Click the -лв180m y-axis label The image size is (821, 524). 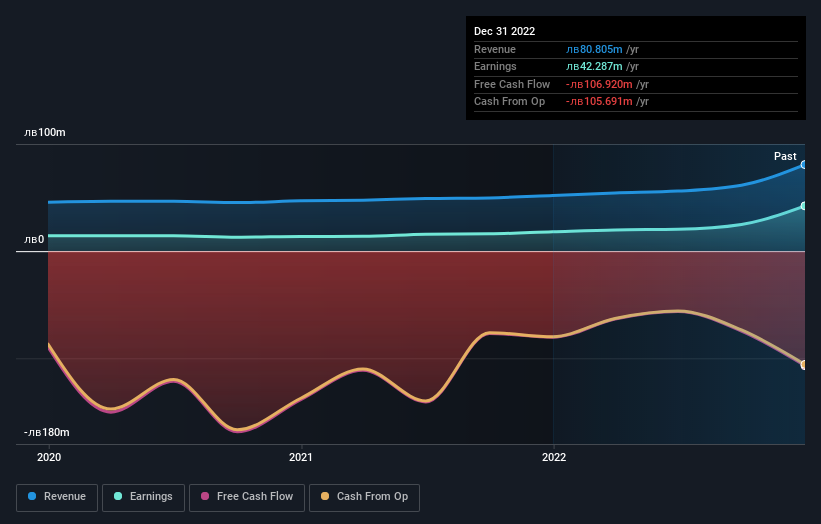click(47, 432)
